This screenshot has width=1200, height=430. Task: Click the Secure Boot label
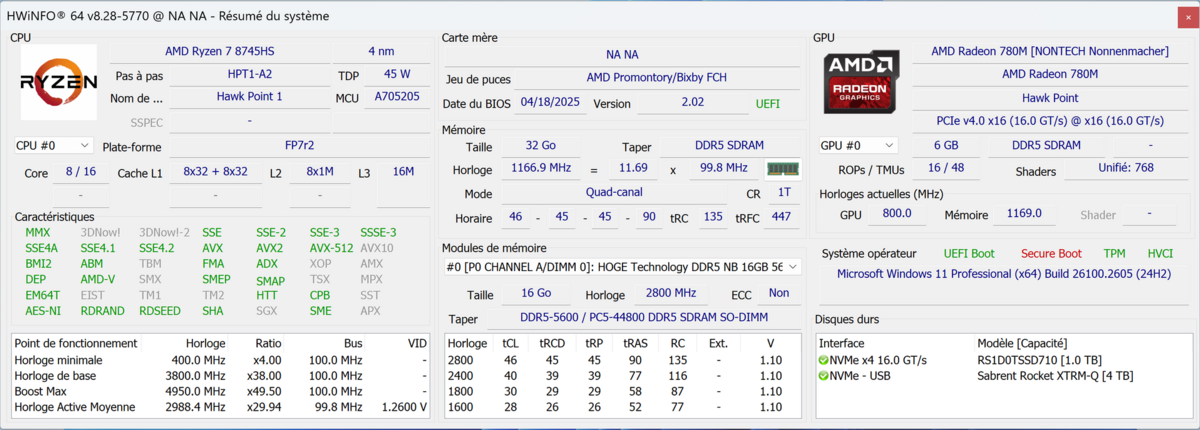tap(1051, 254)
